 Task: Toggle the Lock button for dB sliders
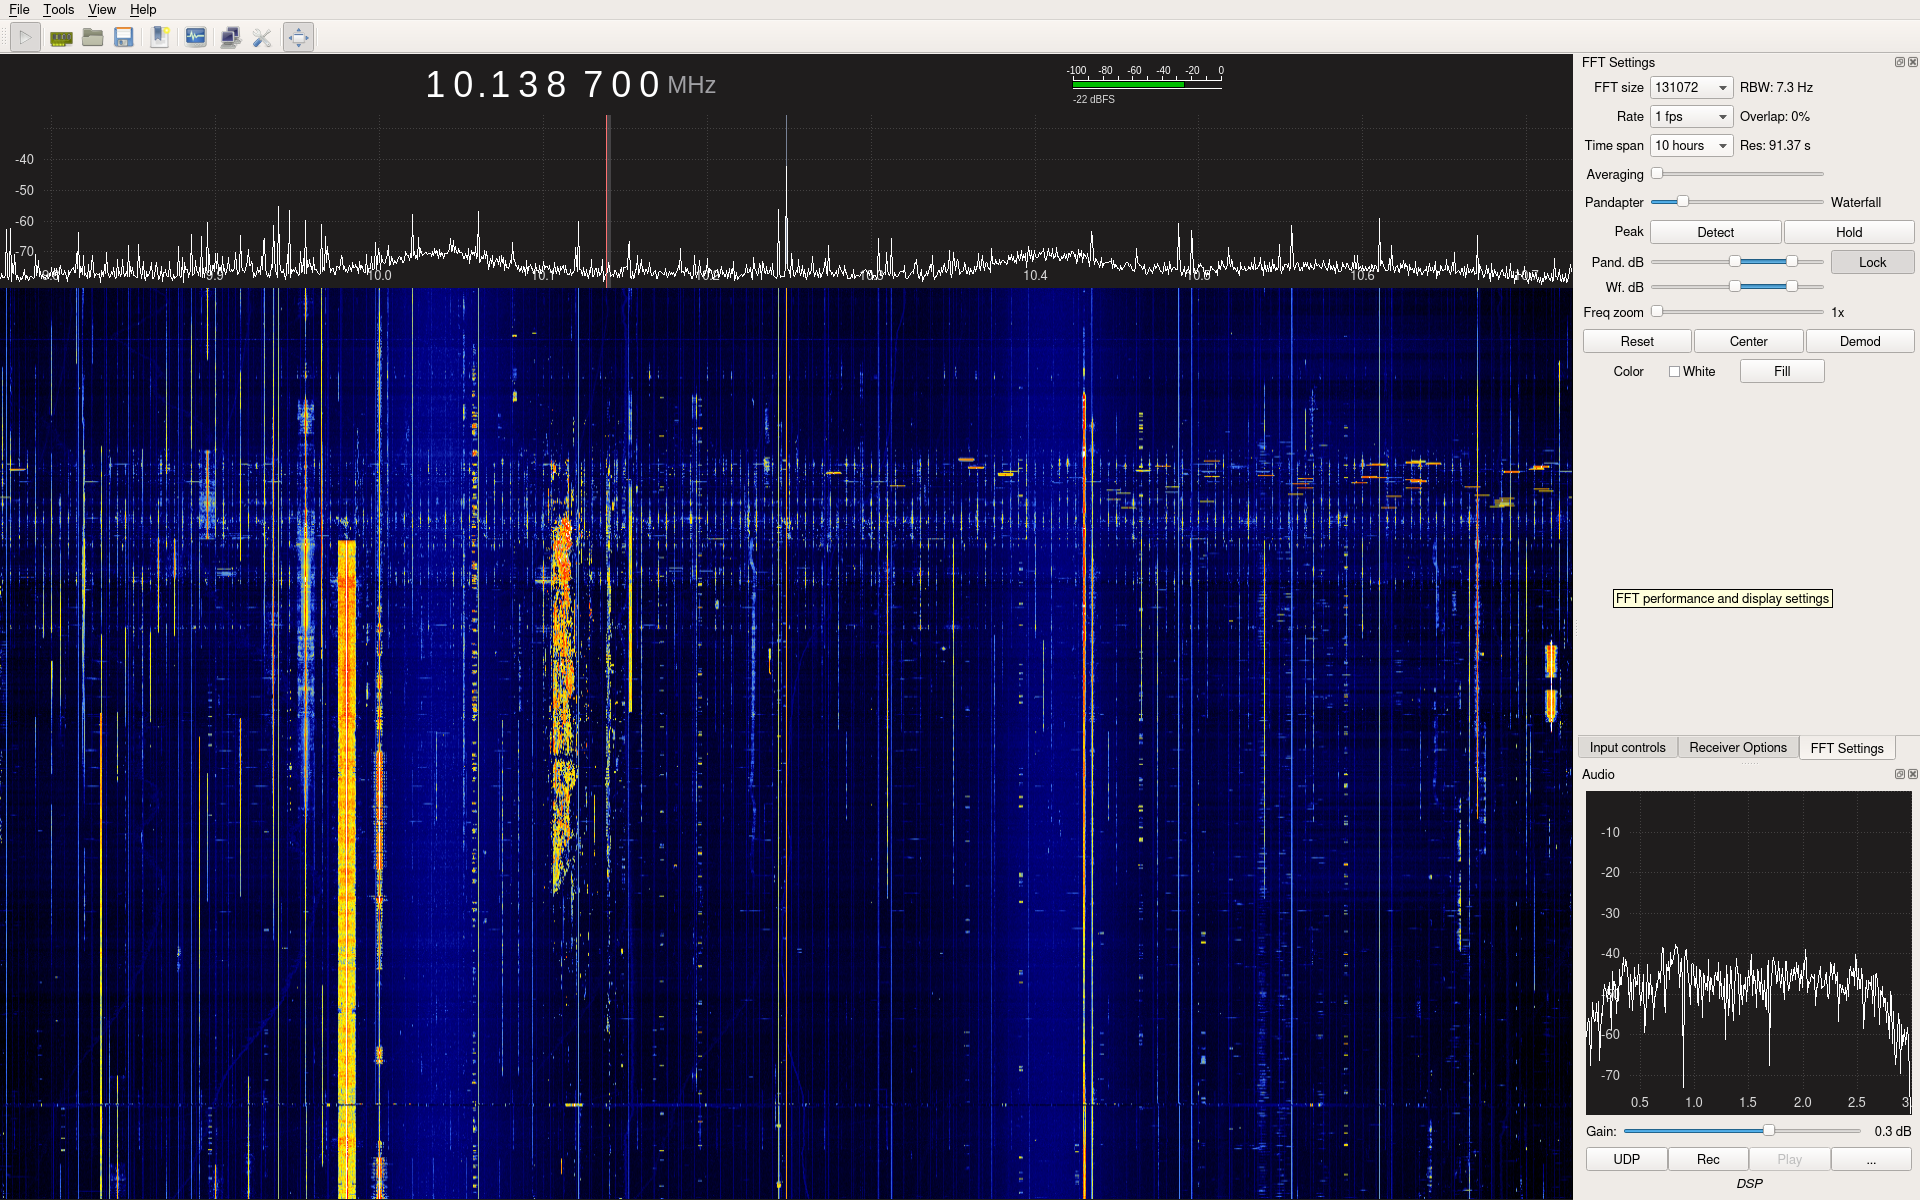point(1872,262)
